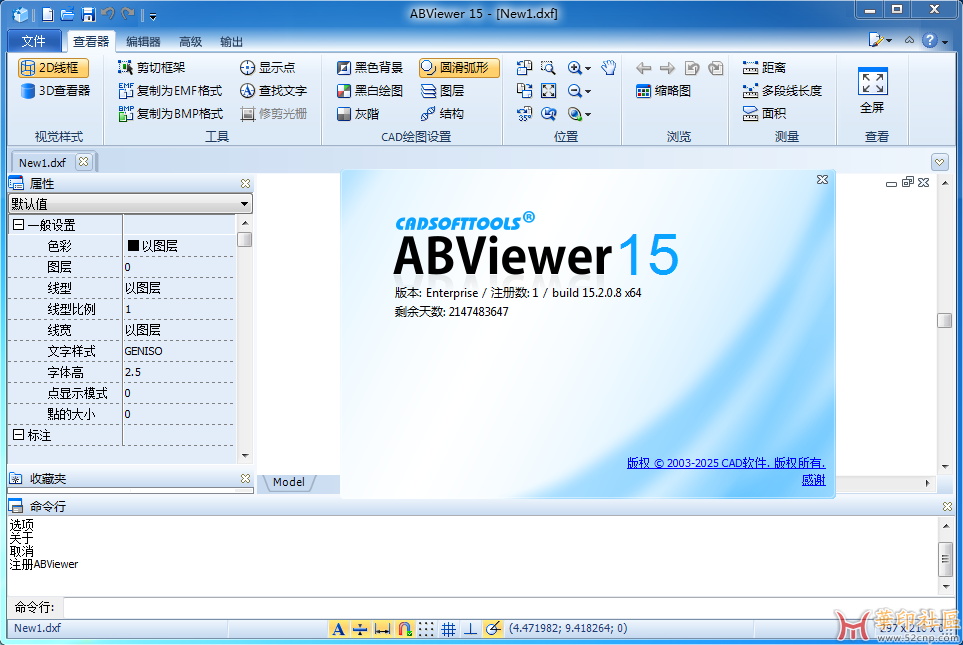This screenshot has width=963, height=645.
Task: Click the fit drawing to window icon
Action: point(548,91)
